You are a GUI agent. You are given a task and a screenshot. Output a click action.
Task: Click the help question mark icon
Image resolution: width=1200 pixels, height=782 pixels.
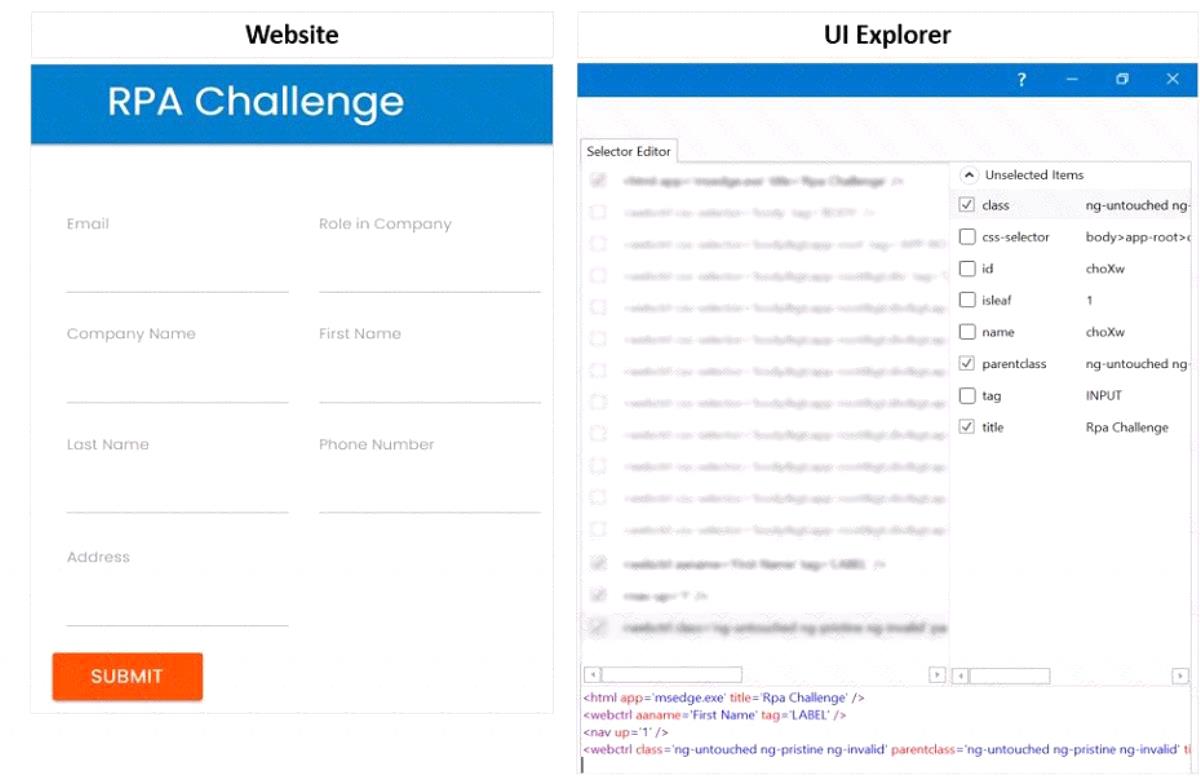(1021, 80)
